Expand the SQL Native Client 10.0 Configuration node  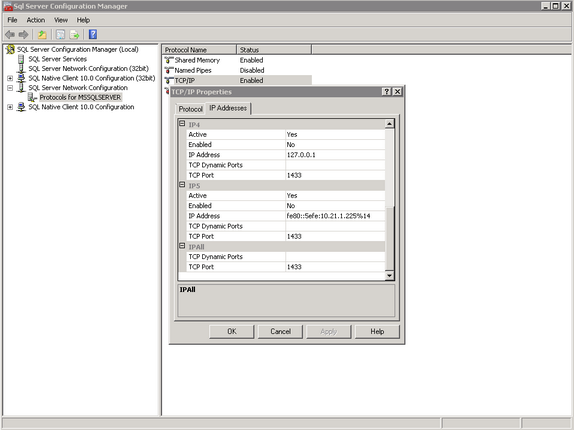pos(10,107)
